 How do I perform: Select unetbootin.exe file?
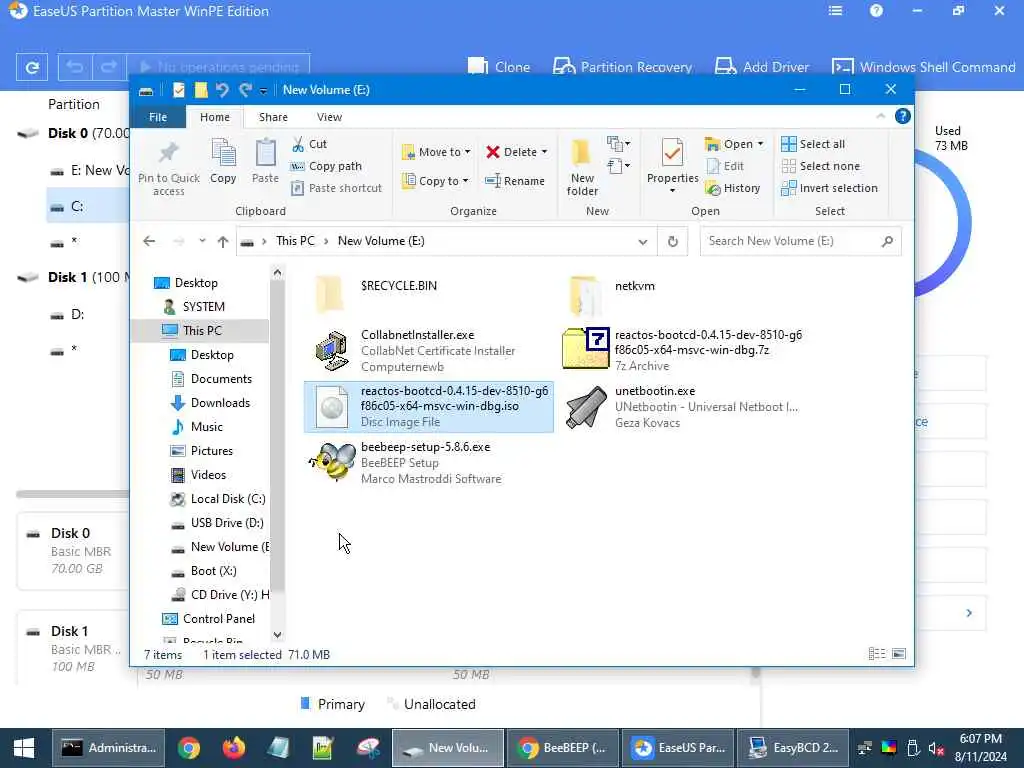pos(682,407)
